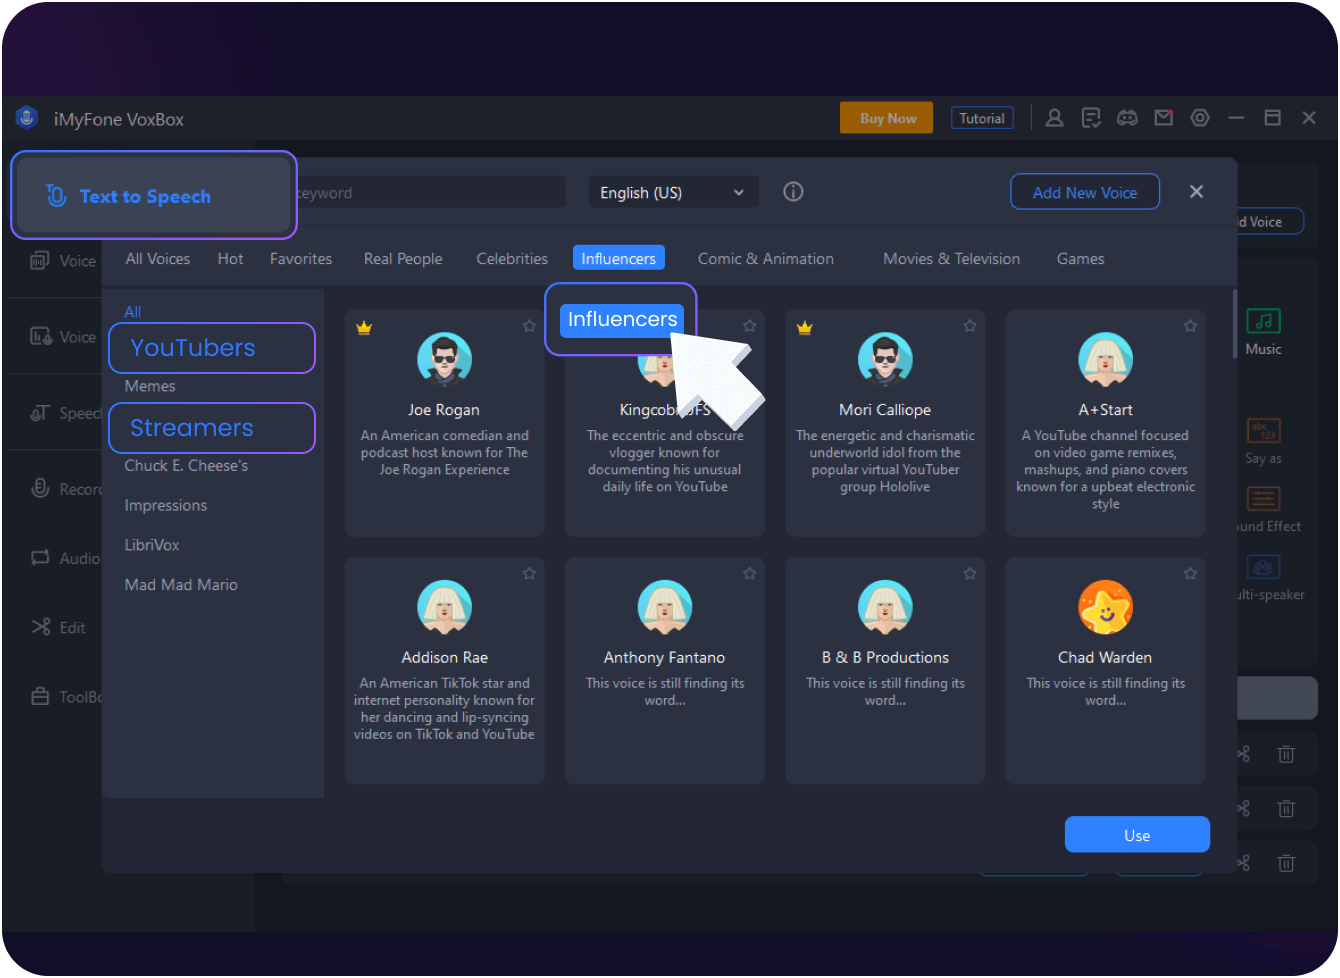1340x978 pixels.
Task: Click Add New Voice button
Action: click(x=1085, y=192)
